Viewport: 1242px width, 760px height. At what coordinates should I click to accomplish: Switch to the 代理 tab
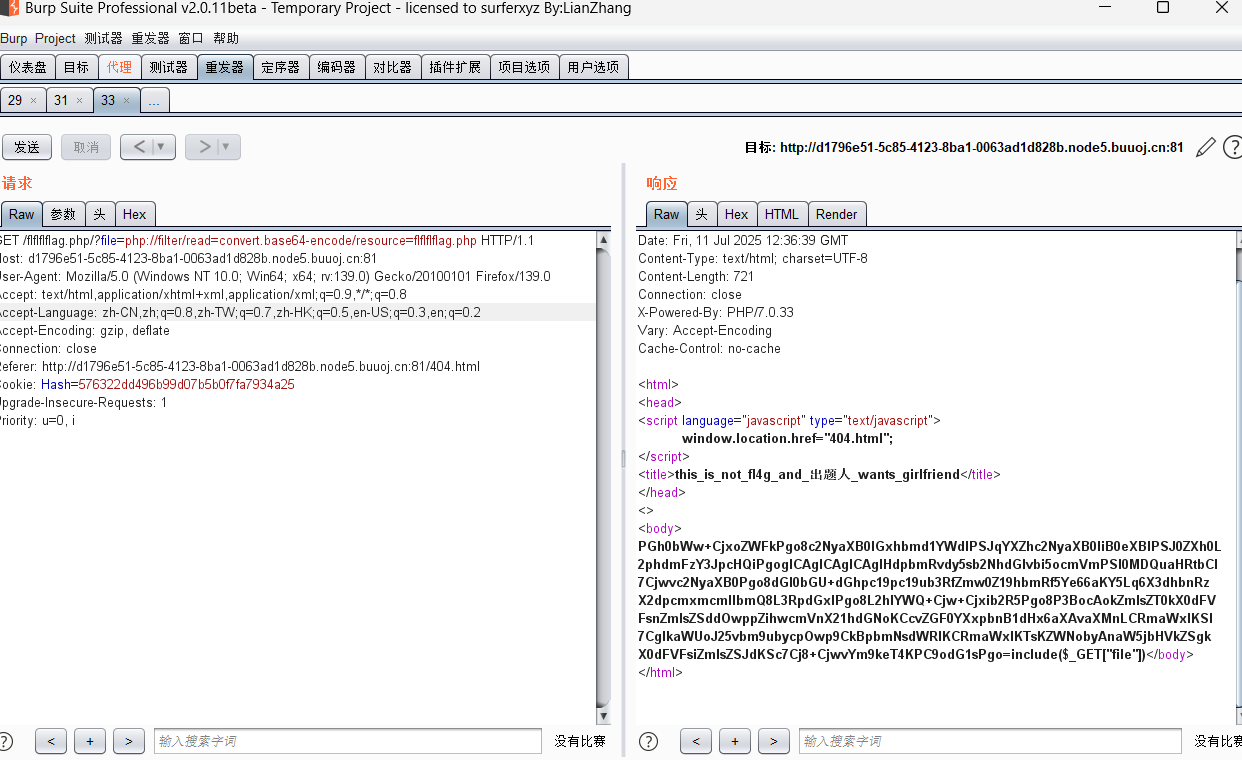[119, 67]
